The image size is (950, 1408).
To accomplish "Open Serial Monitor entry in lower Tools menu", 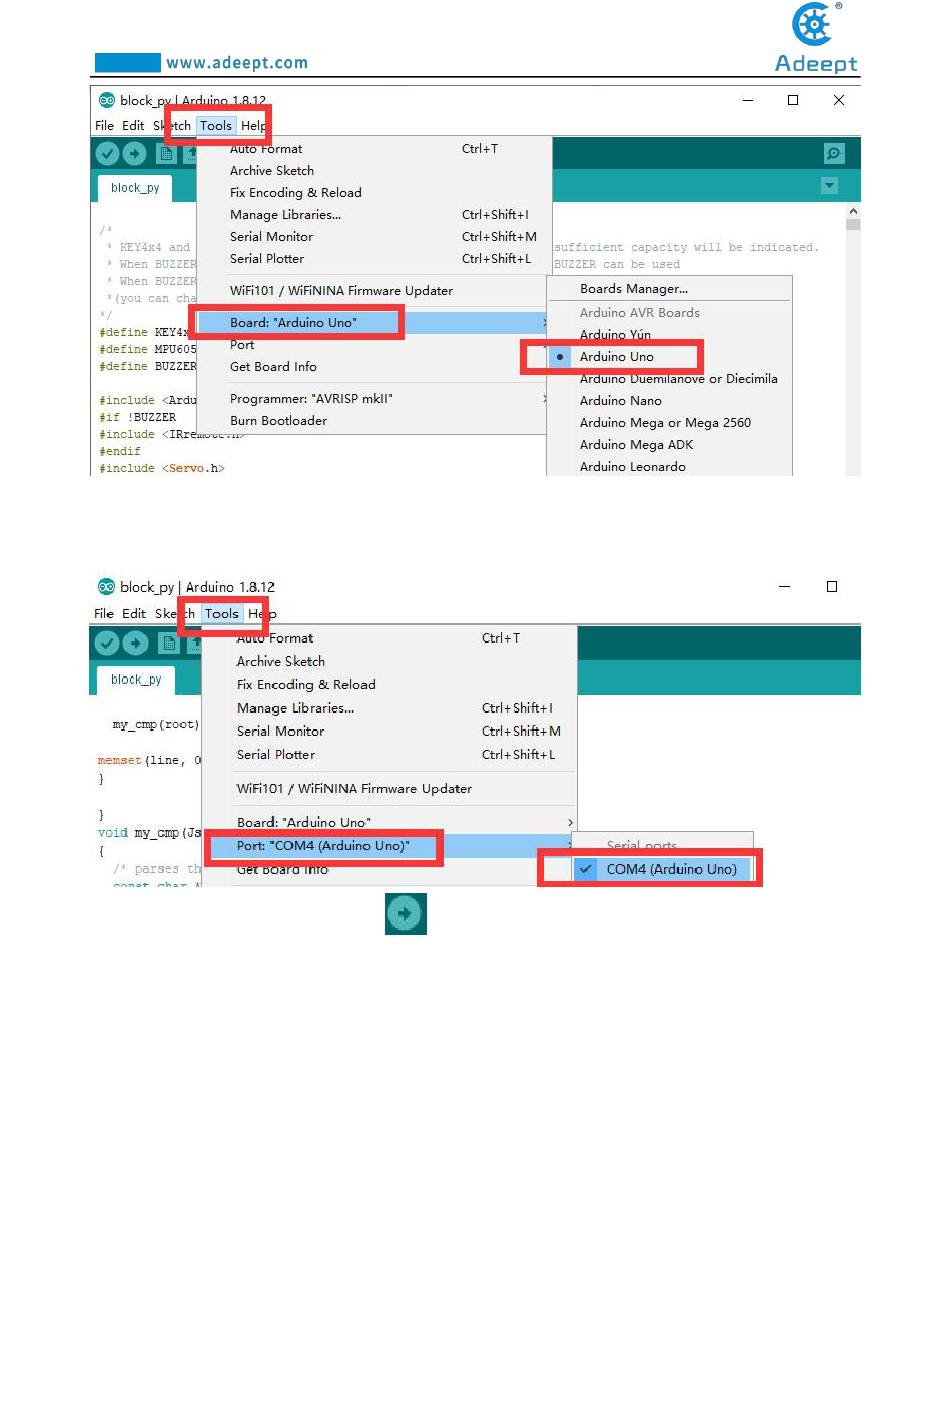I will click(390, 731).
